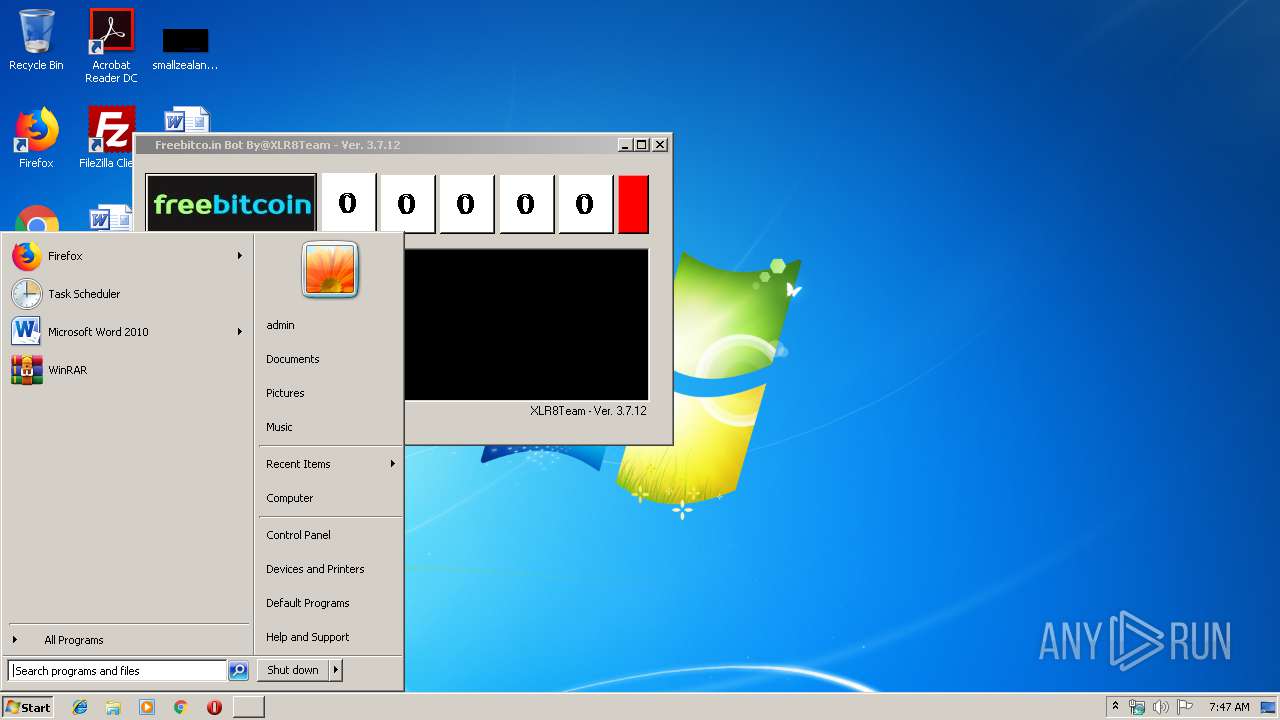This screenshot has width=1280, height=720.
Task: Minimize the Freebitco.in Bot window
Action: tap(625, 145)
